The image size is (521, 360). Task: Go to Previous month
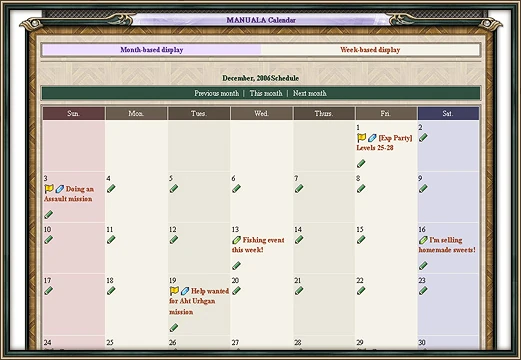tap(217, 93)
